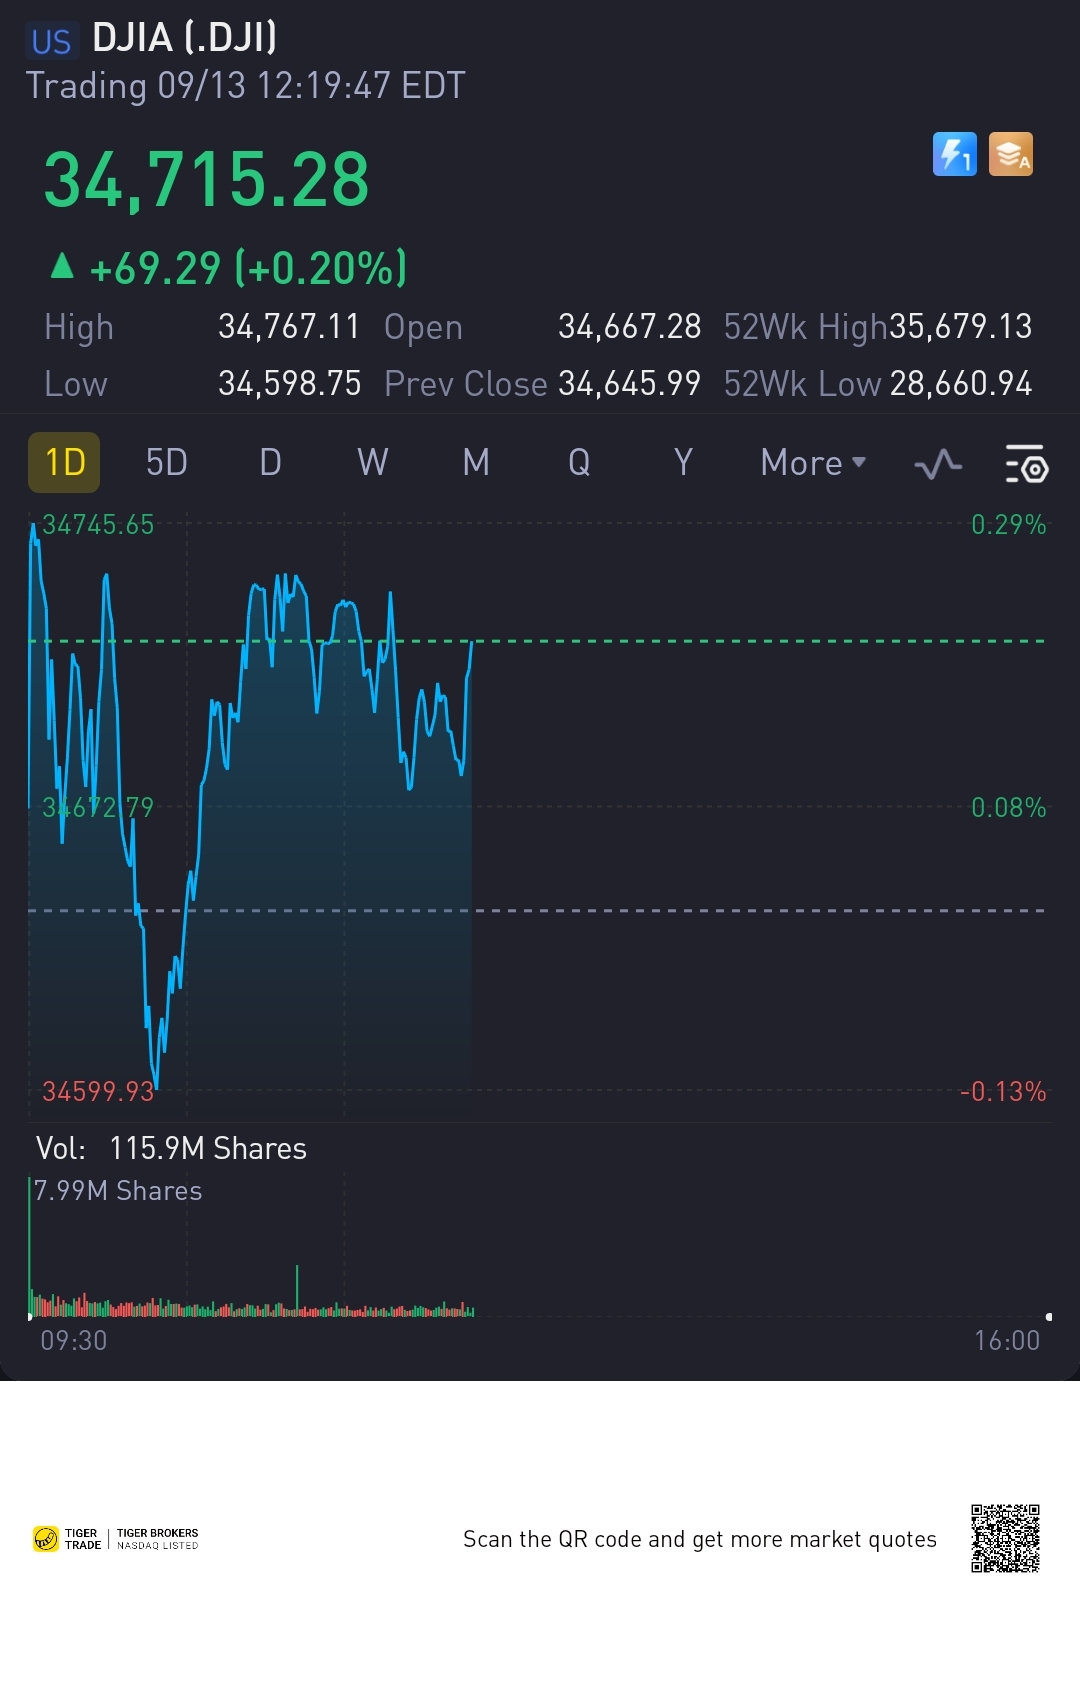The height and width of the screenshot is (1697, 1080).
Task: Tap the orange stacked layers icon
Action: [x=1010, y=155]
